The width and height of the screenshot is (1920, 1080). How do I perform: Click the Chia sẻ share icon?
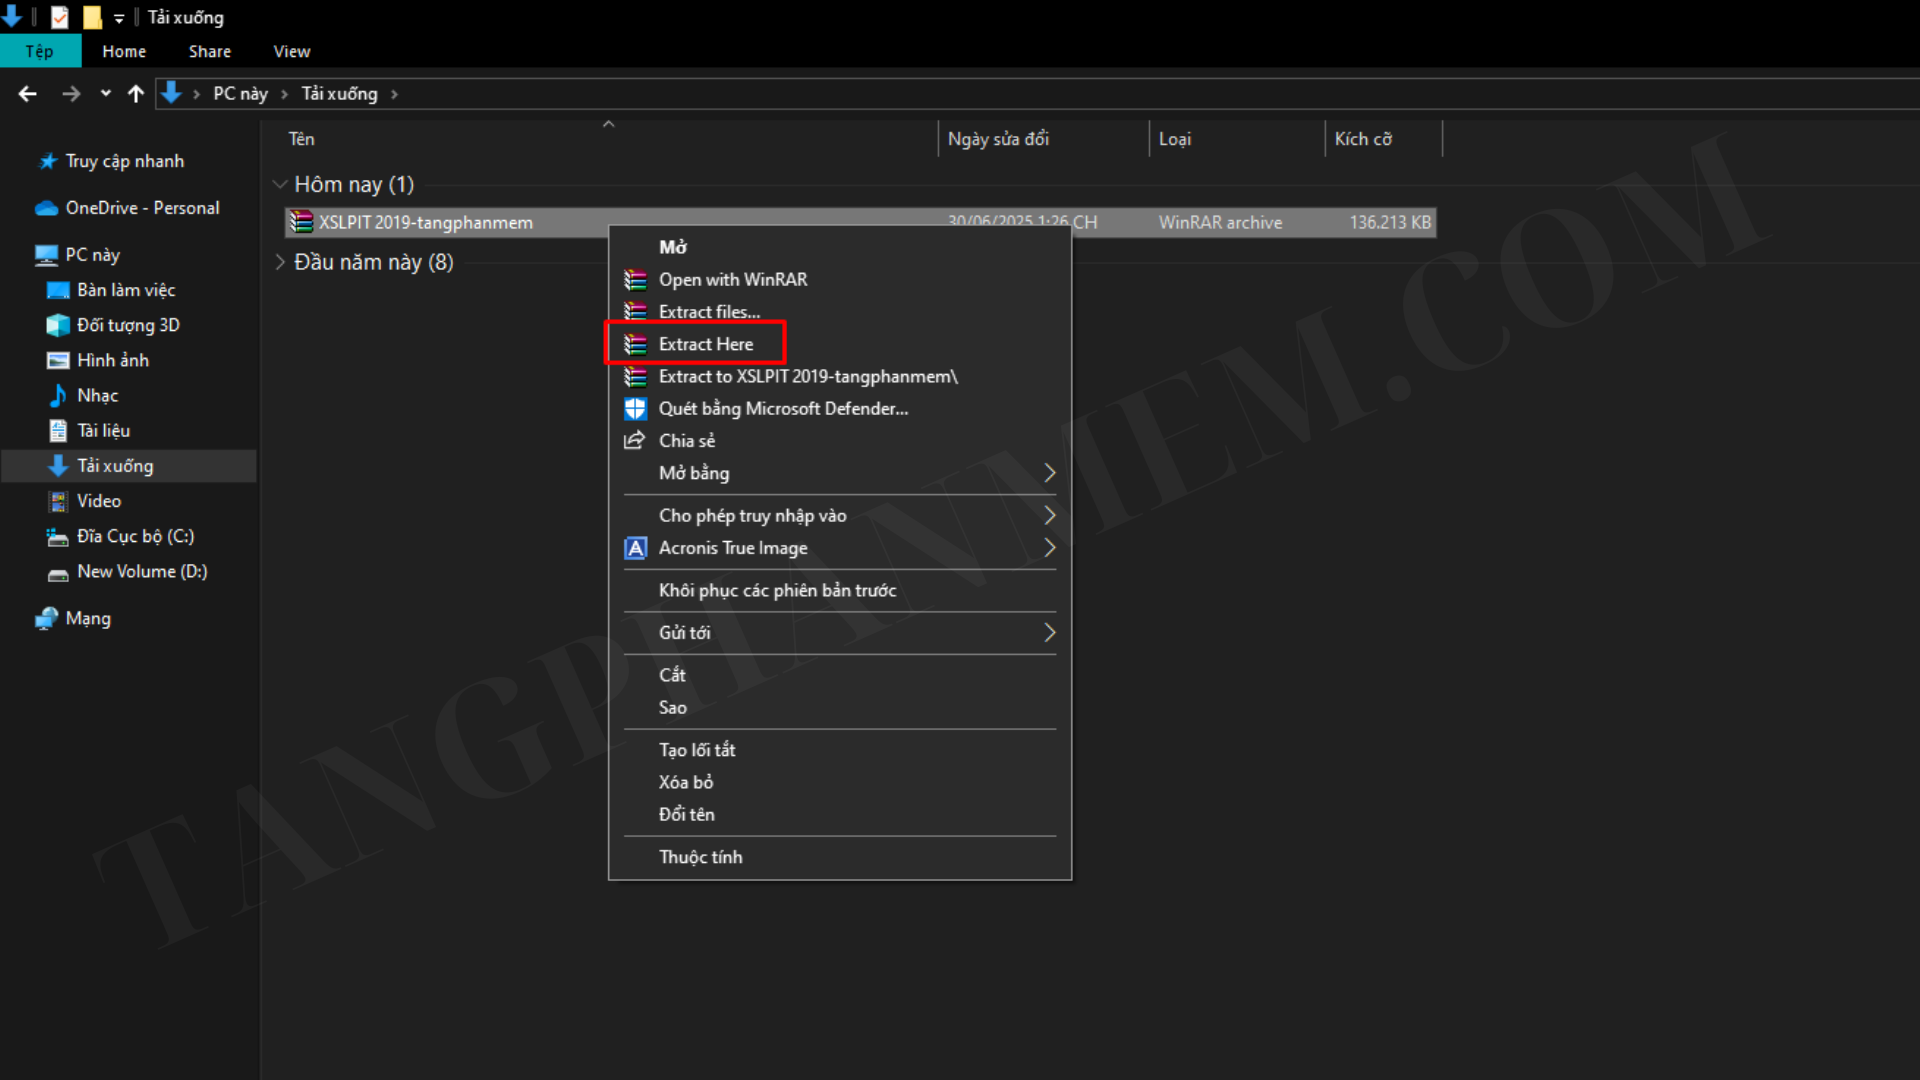click(x=635, y=440)
